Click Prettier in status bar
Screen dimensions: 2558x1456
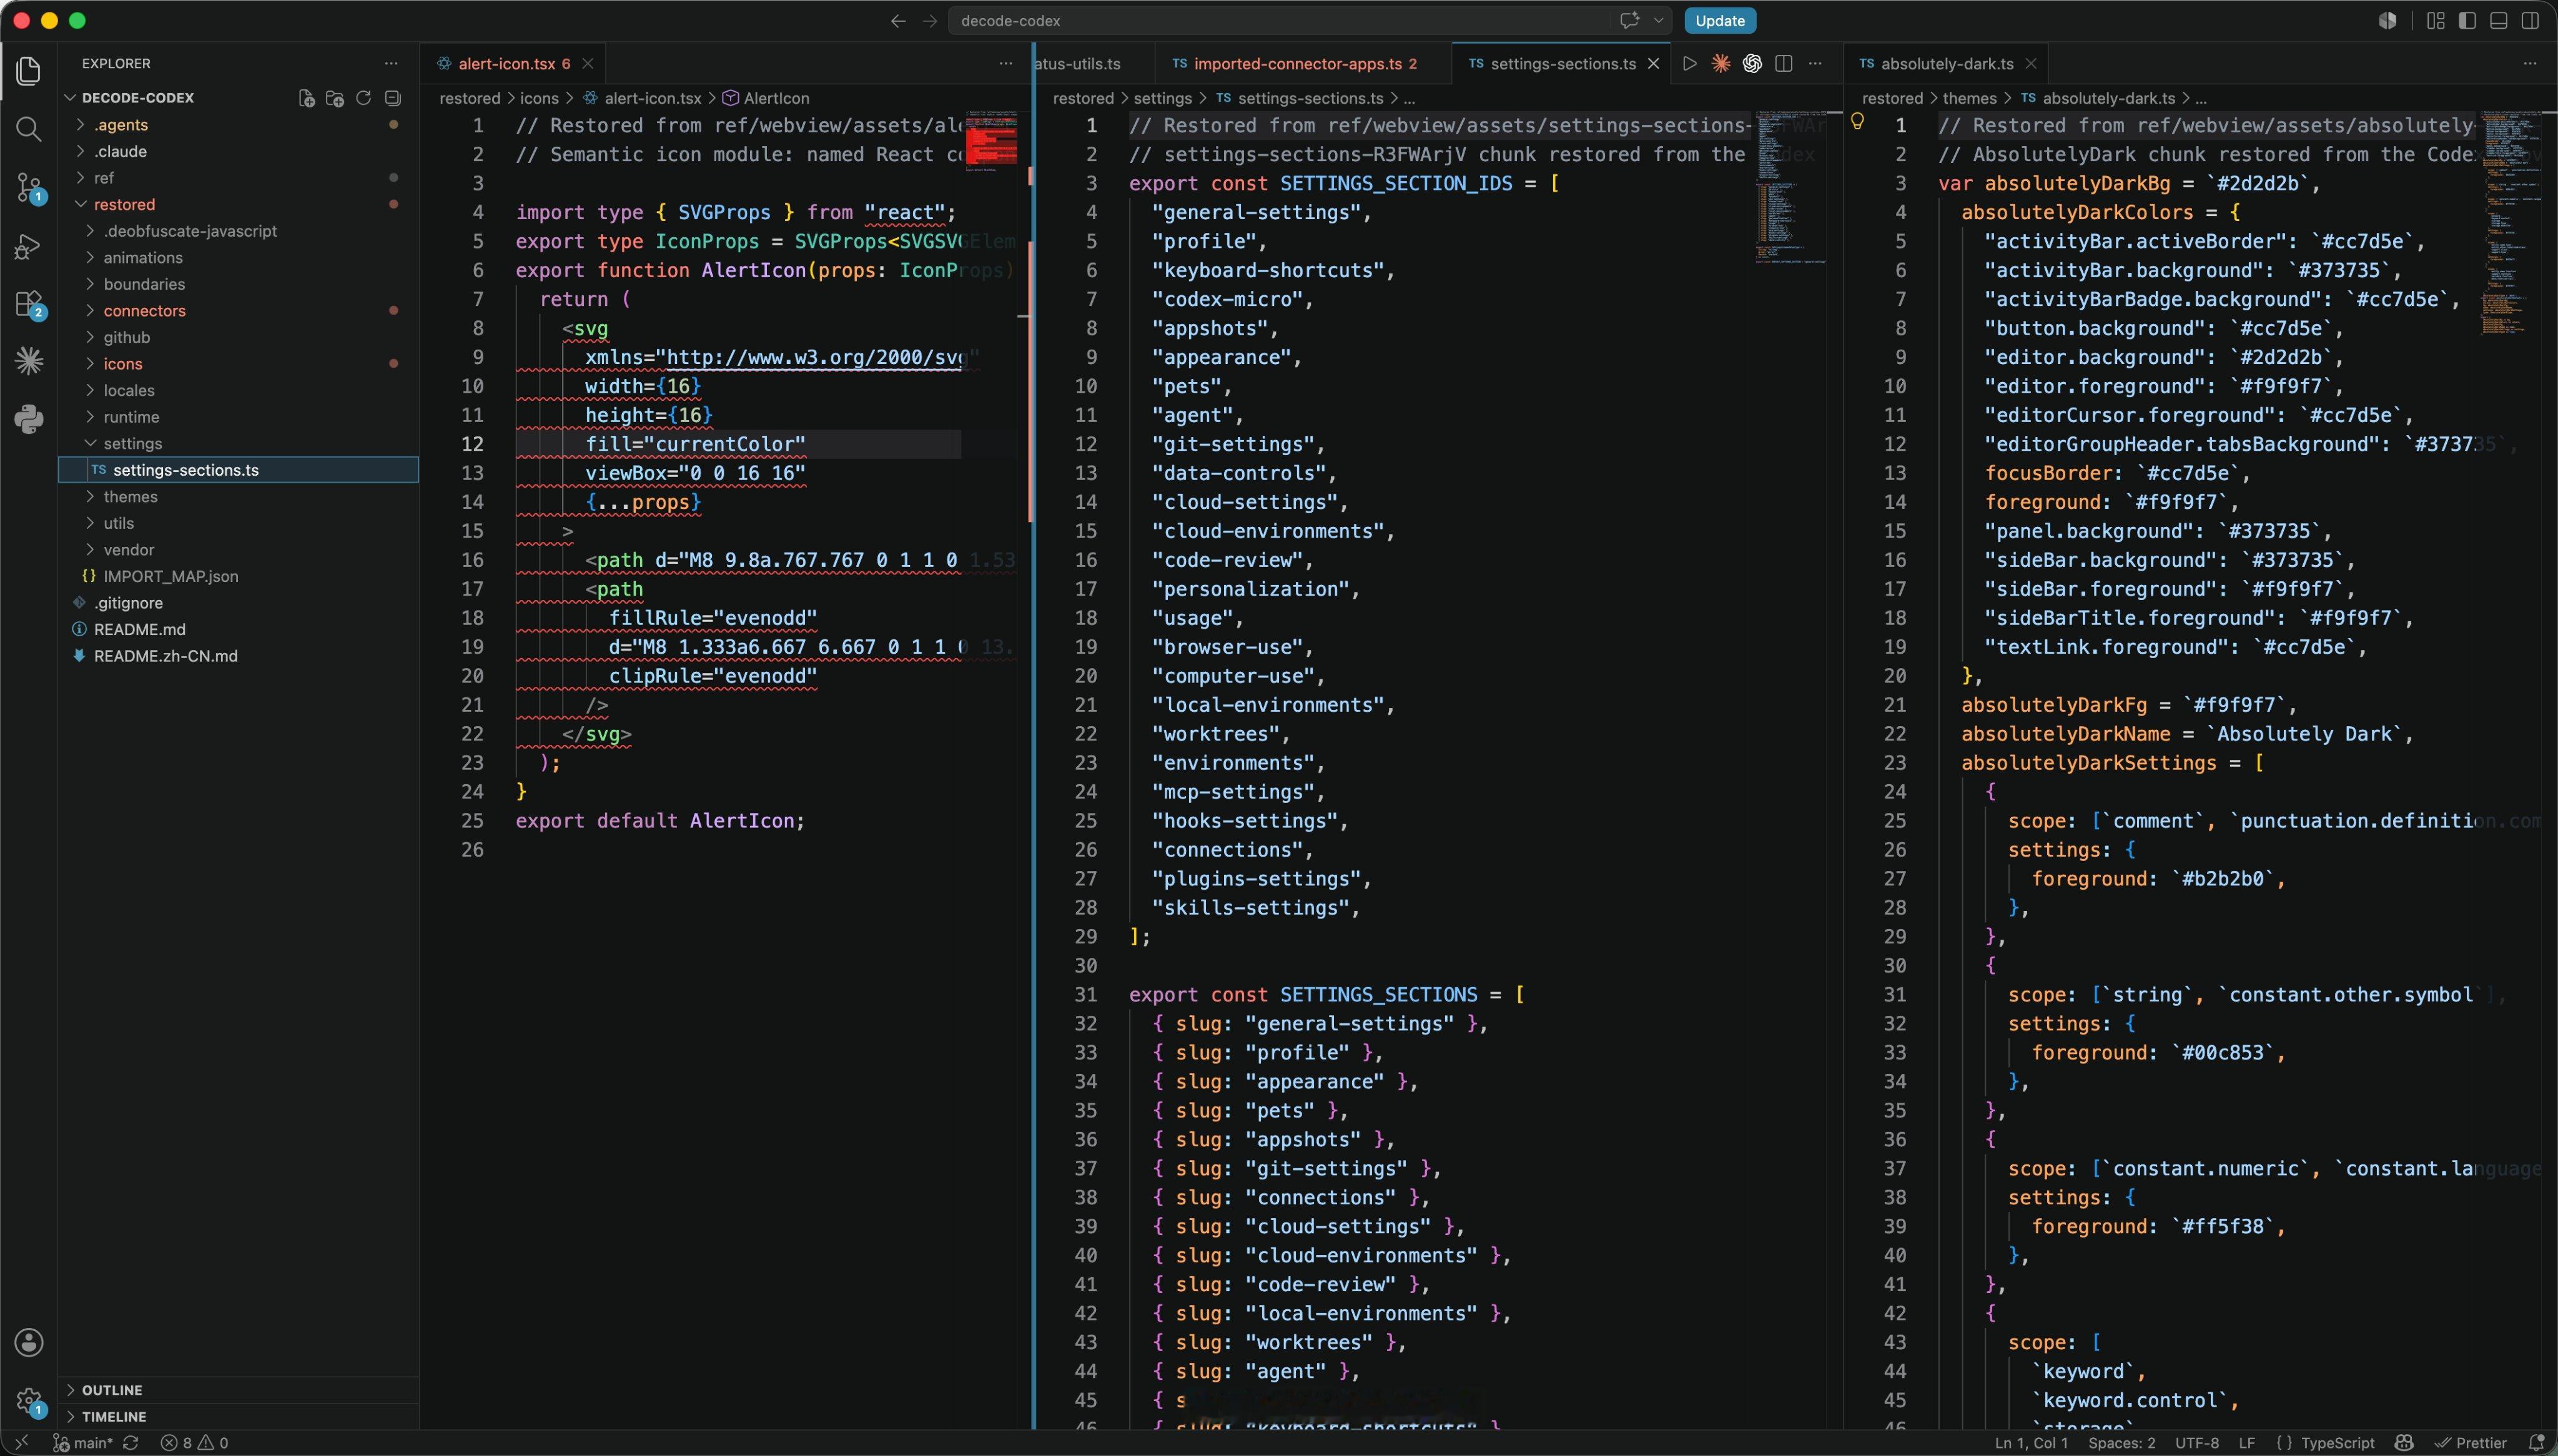click(2470, 1443)
